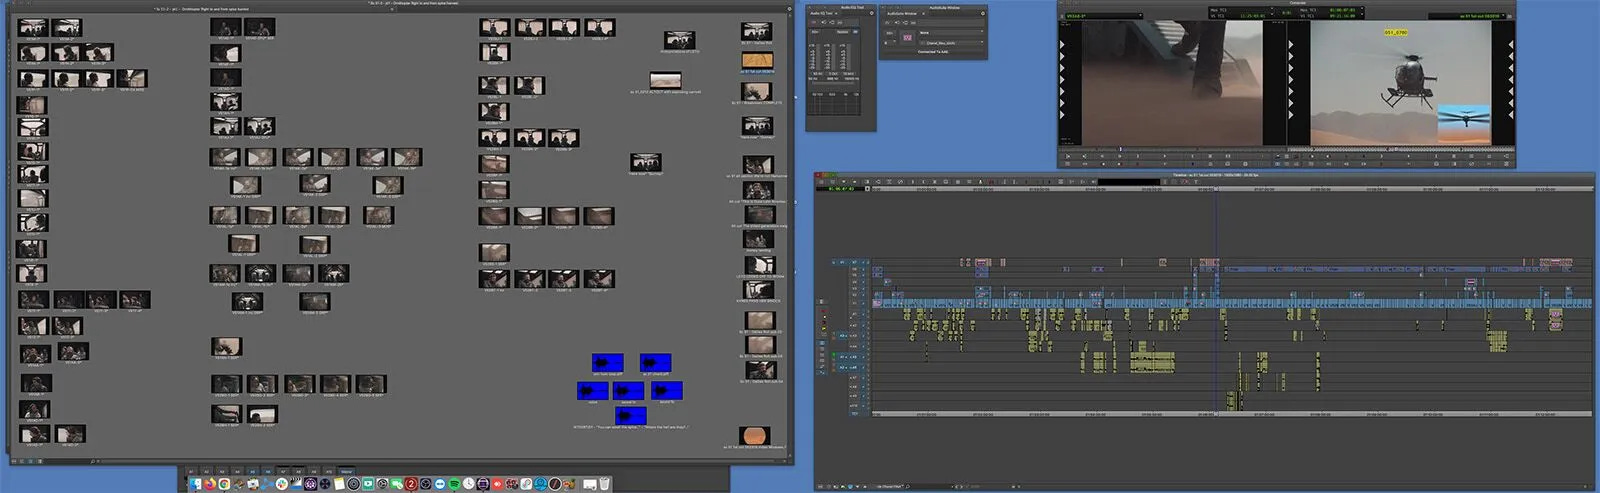Adjust the middle EQ band slider

coord(833,57)
